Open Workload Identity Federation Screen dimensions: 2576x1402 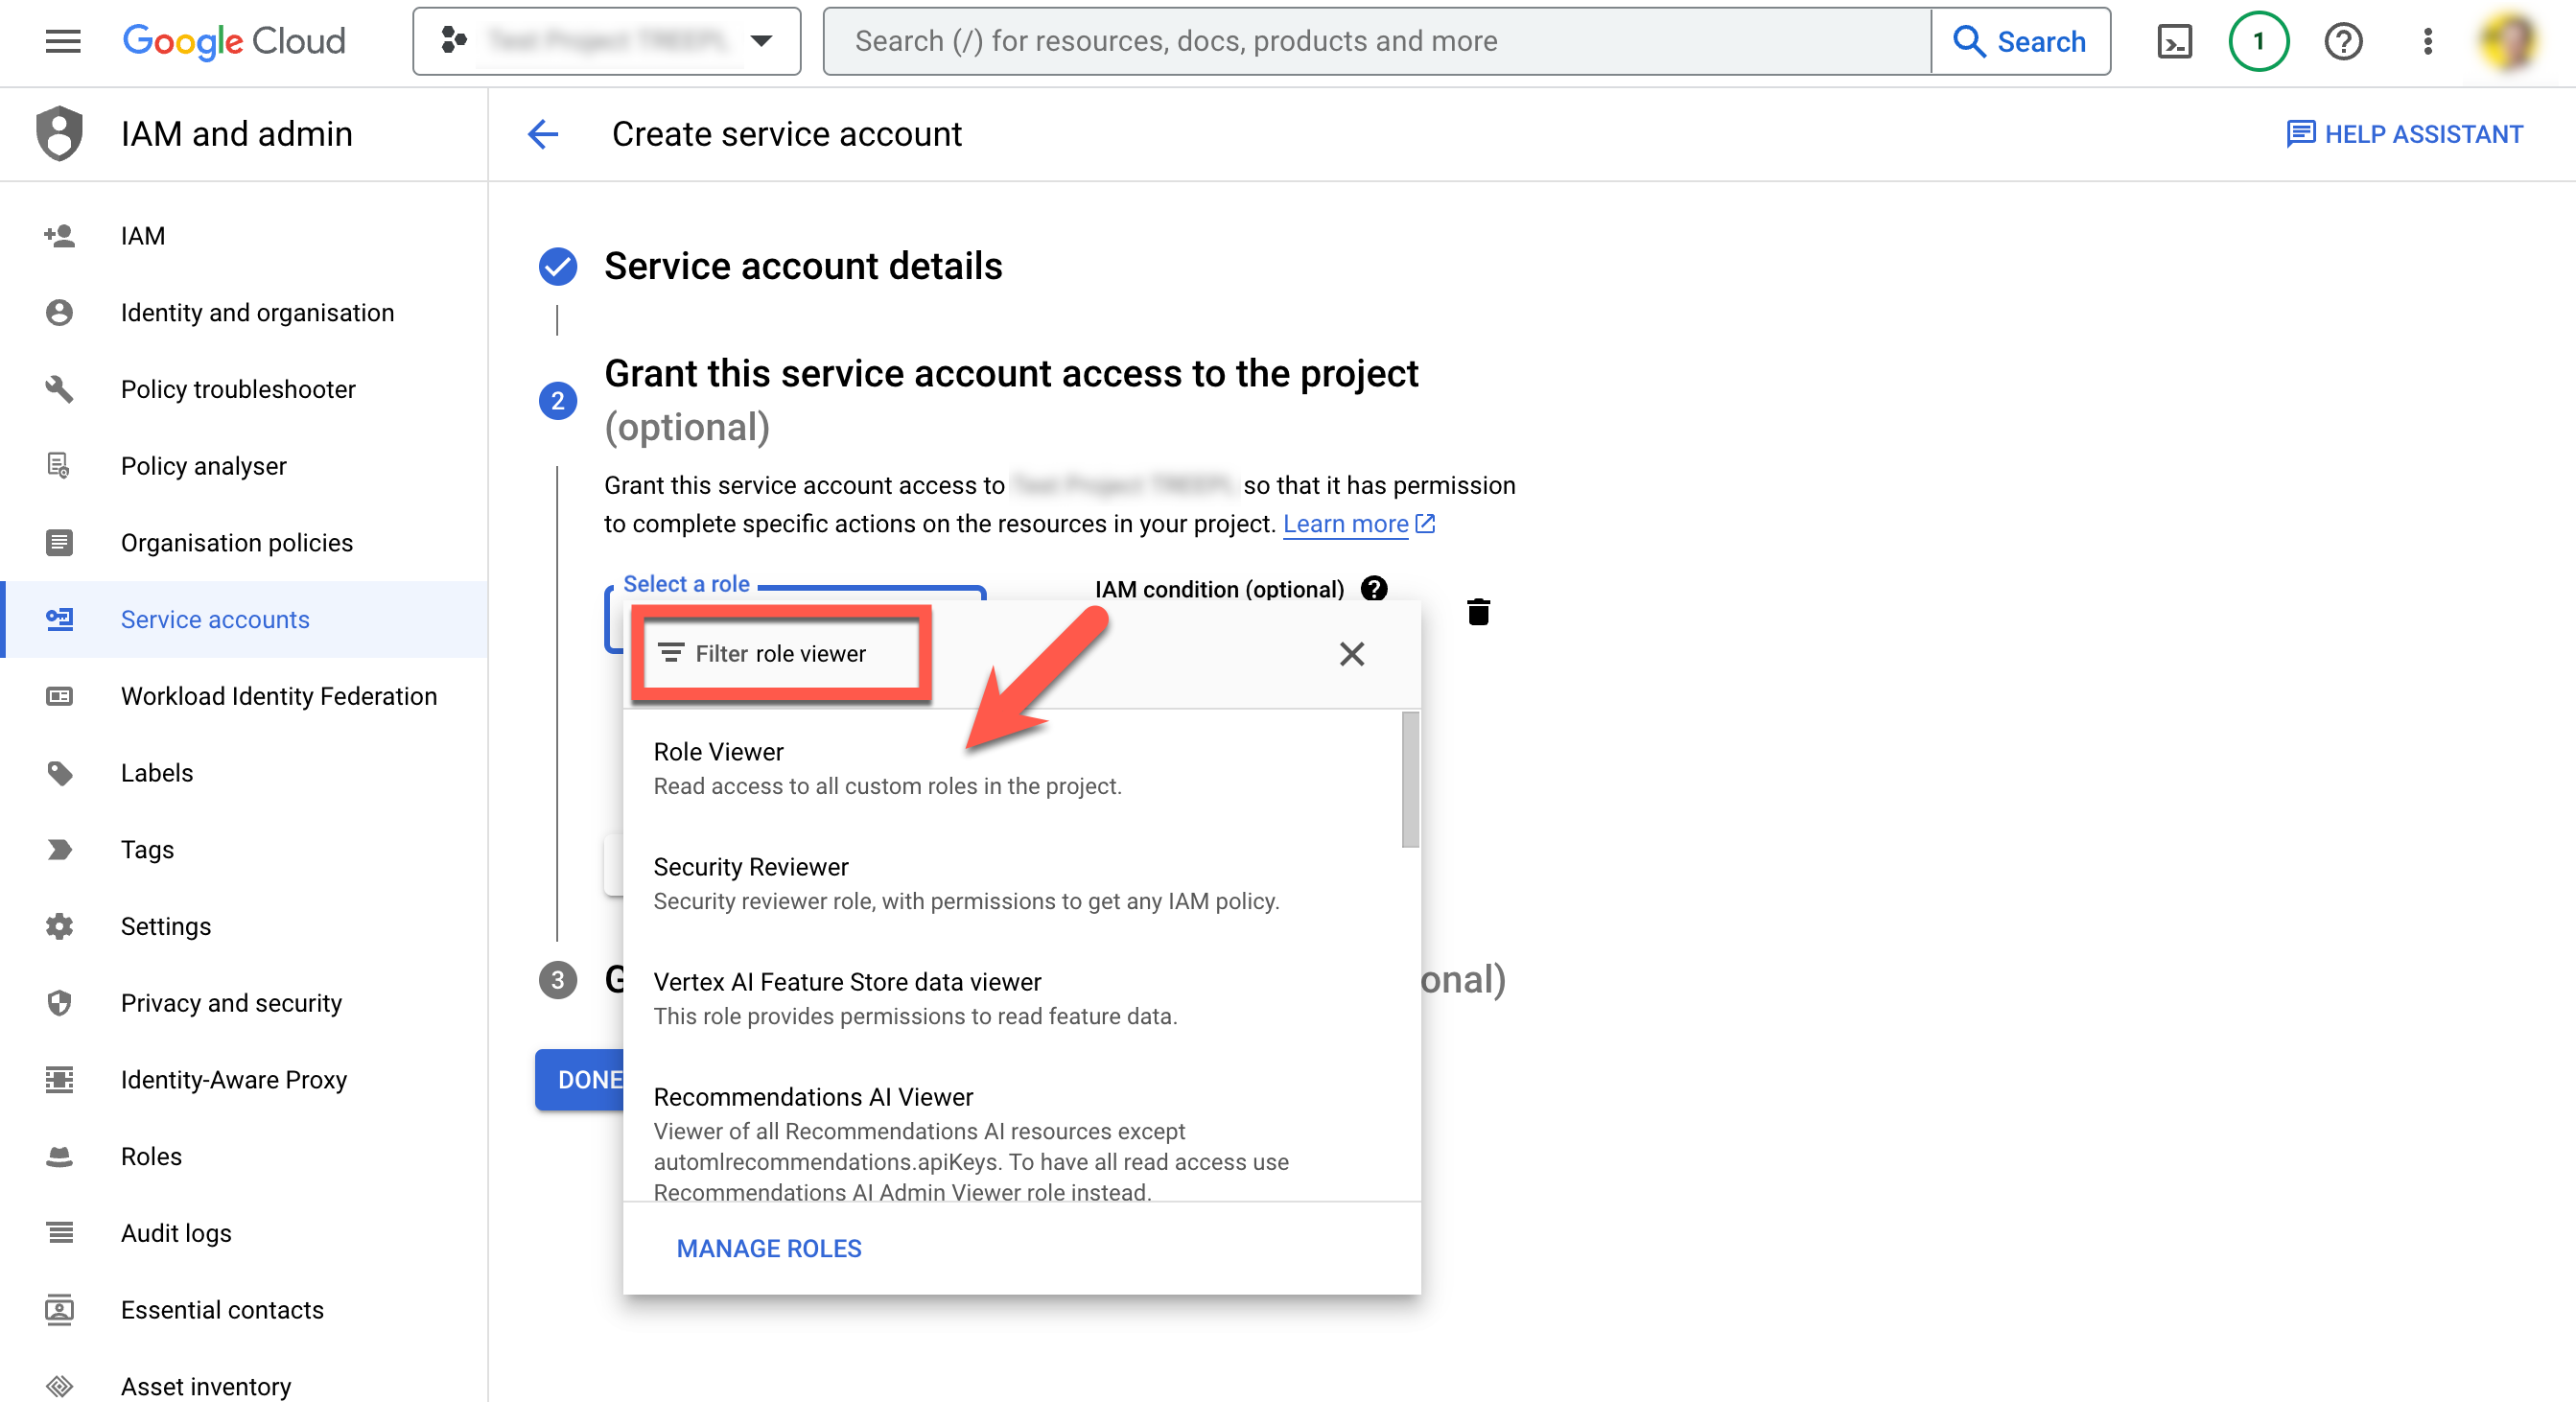coord(244,696)
